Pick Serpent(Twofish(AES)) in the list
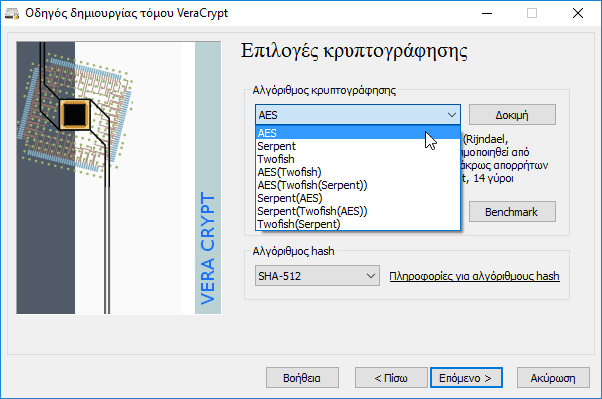This screenshot has height=399, width=602. point(357,211)
